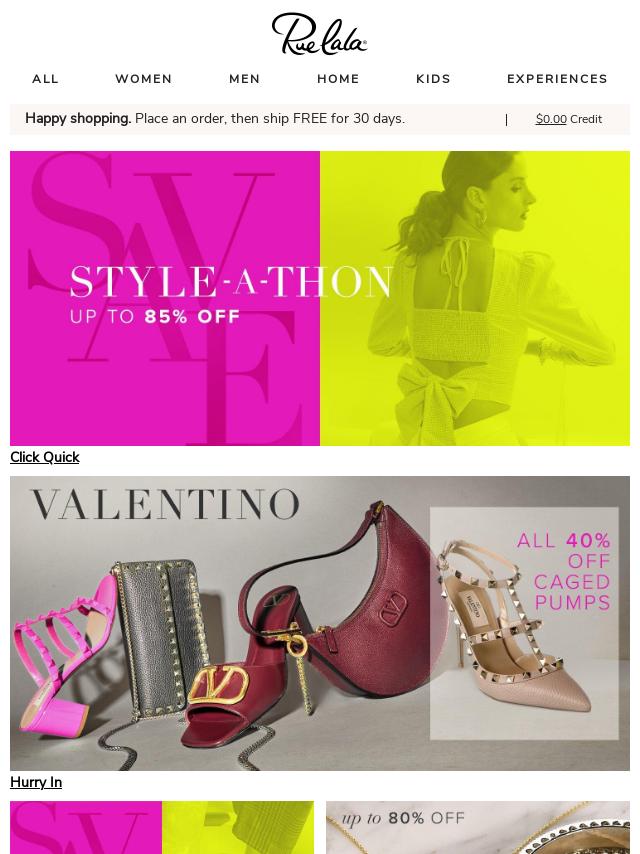Screen dimensions: 640x854
Task: Open the Style-A-Thon title text
Action: pos(231,282)
